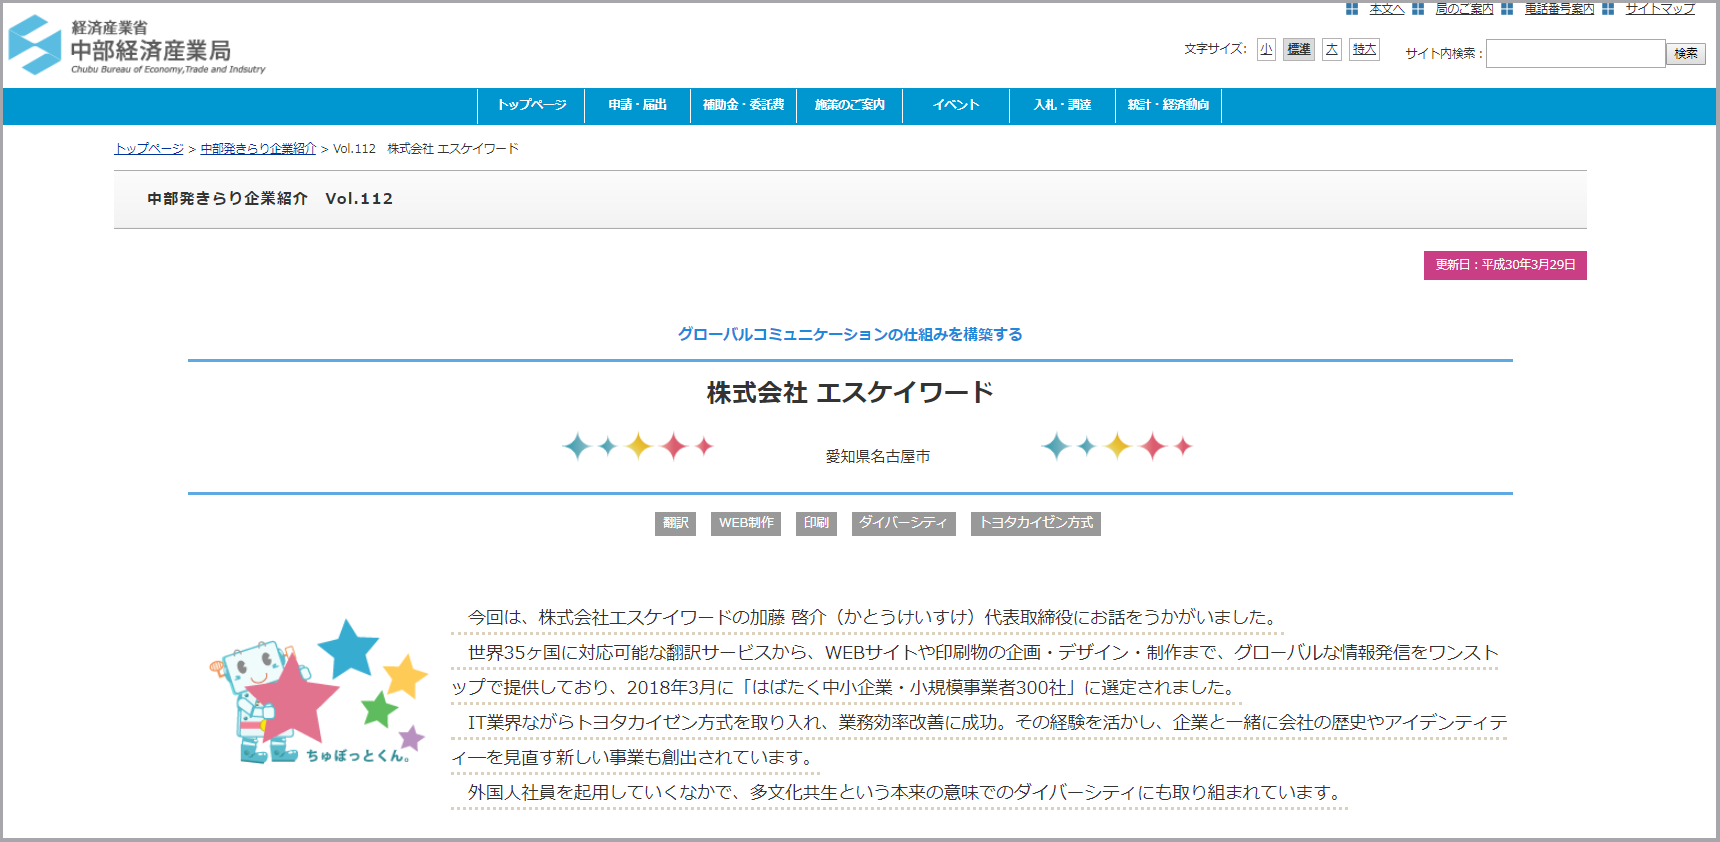Image resolution: width=1720 pixels, height=842 pixels.
Task: Open the 施策のご案内 menu item
Action: point(850,105)
